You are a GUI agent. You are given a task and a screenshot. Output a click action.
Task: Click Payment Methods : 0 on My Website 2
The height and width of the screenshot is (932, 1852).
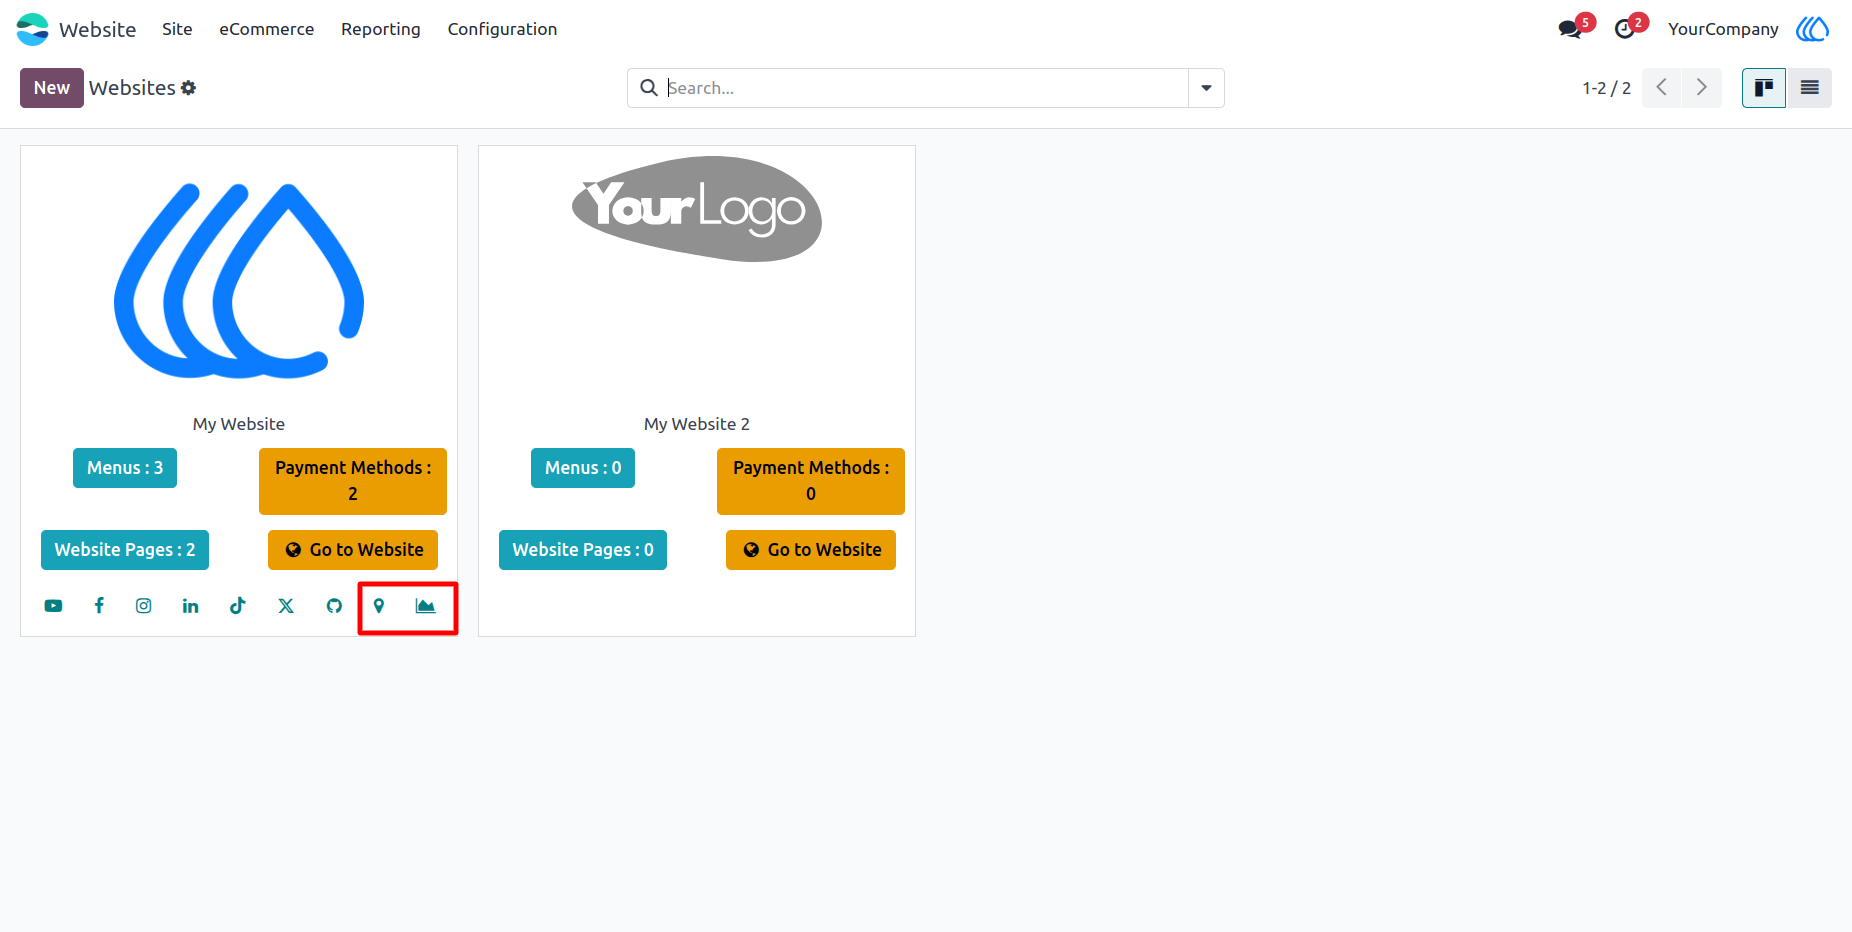coord(811,481)
